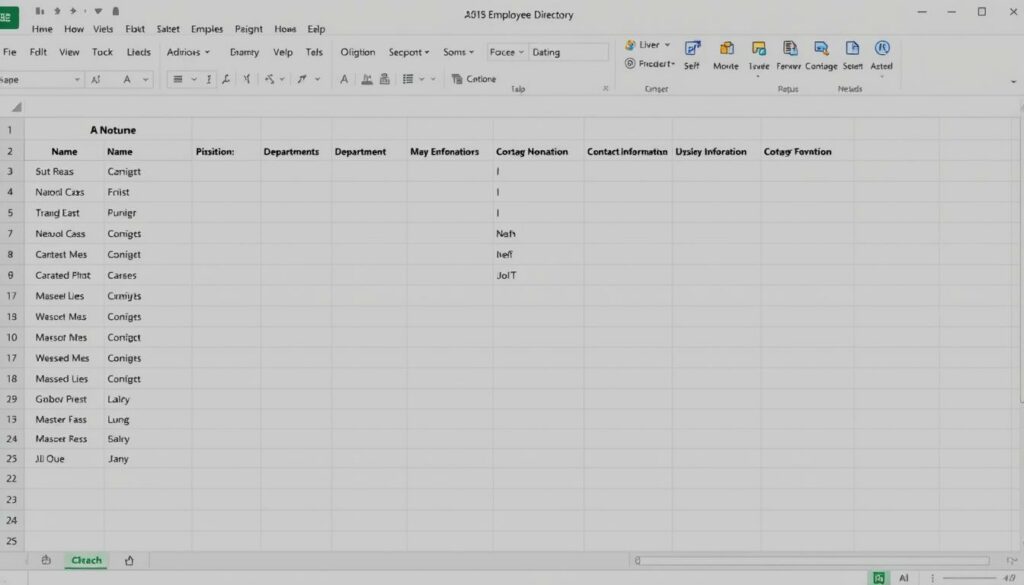The image size is (1024, 585).
Task: Click the dialog launcher beside Talp group
Action: click(x=605, y=88)
